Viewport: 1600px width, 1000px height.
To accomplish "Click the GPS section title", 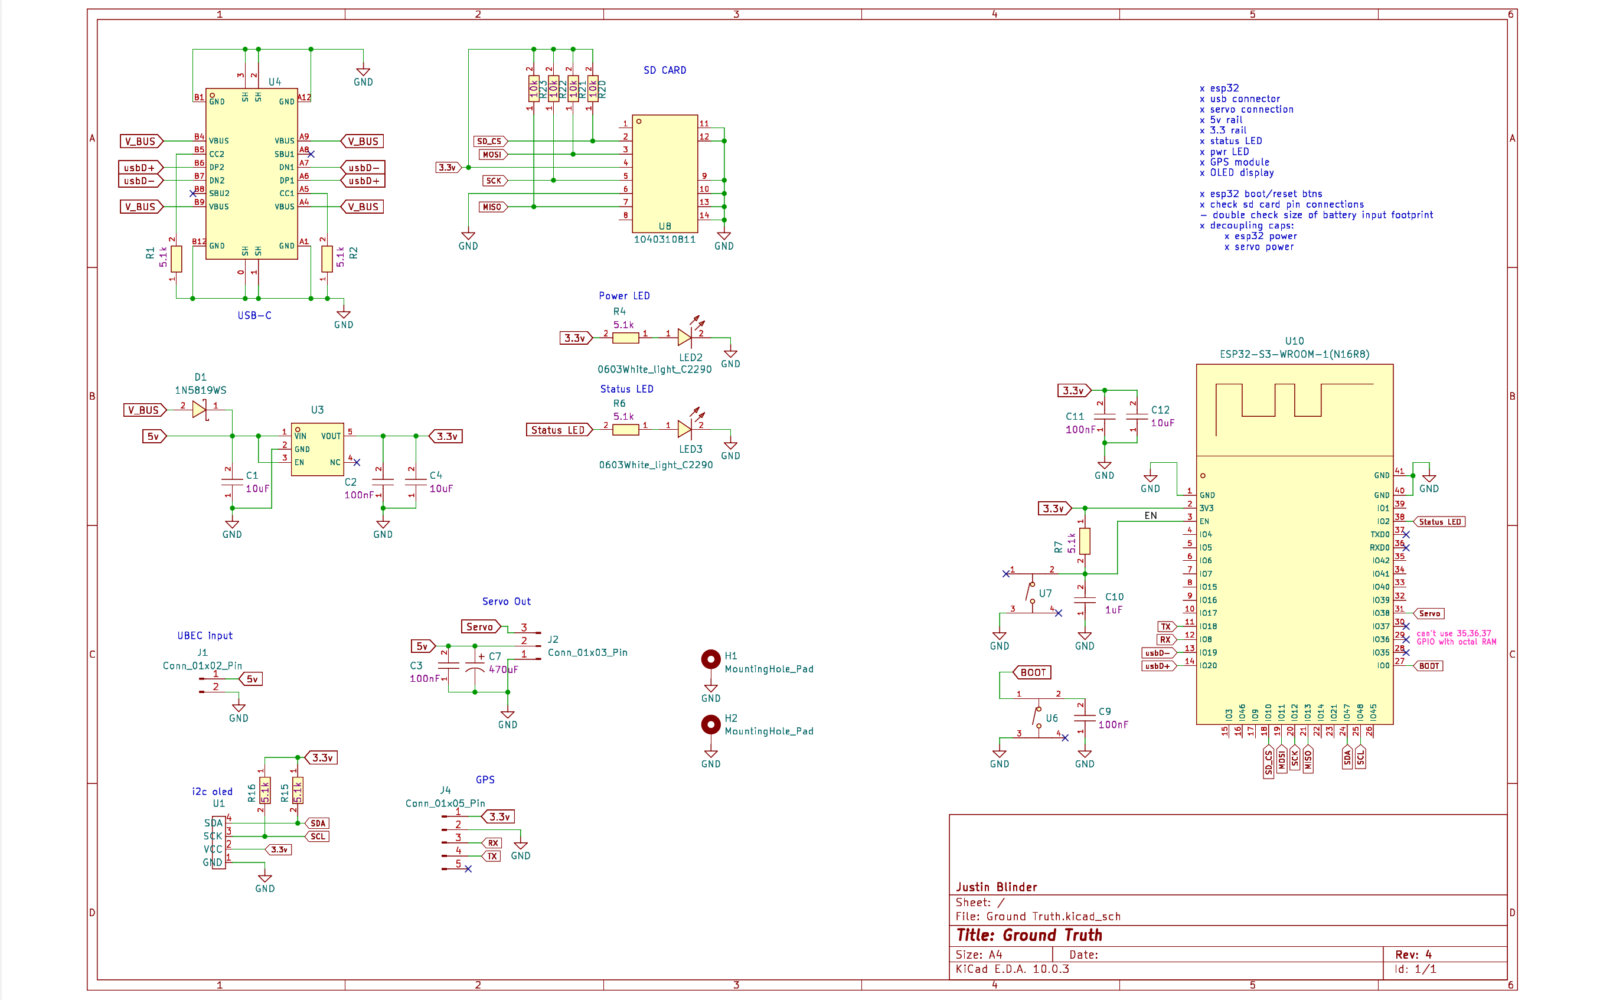I will coord(485,780).
